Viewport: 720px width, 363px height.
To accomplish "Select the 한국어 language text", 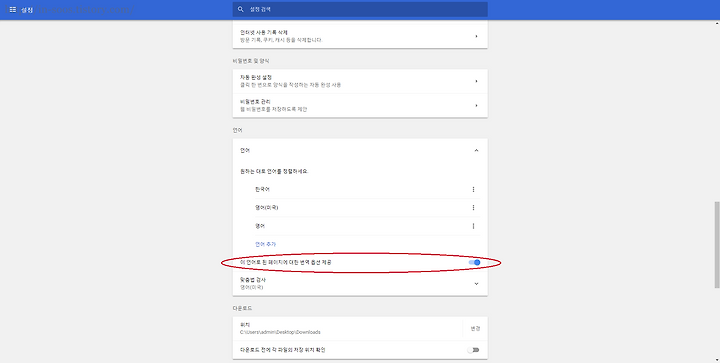I will (263, 190).
